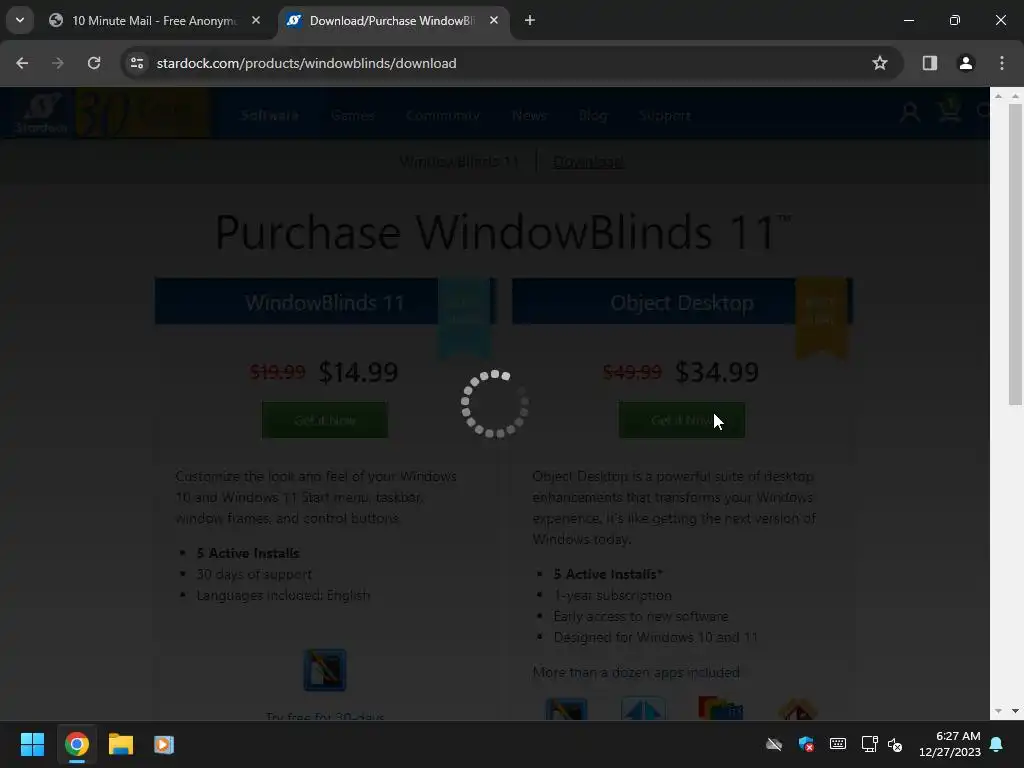This screenshot has width=1024, height=768.
Task: Reload the Stardock page
Action: coord(94,63)
